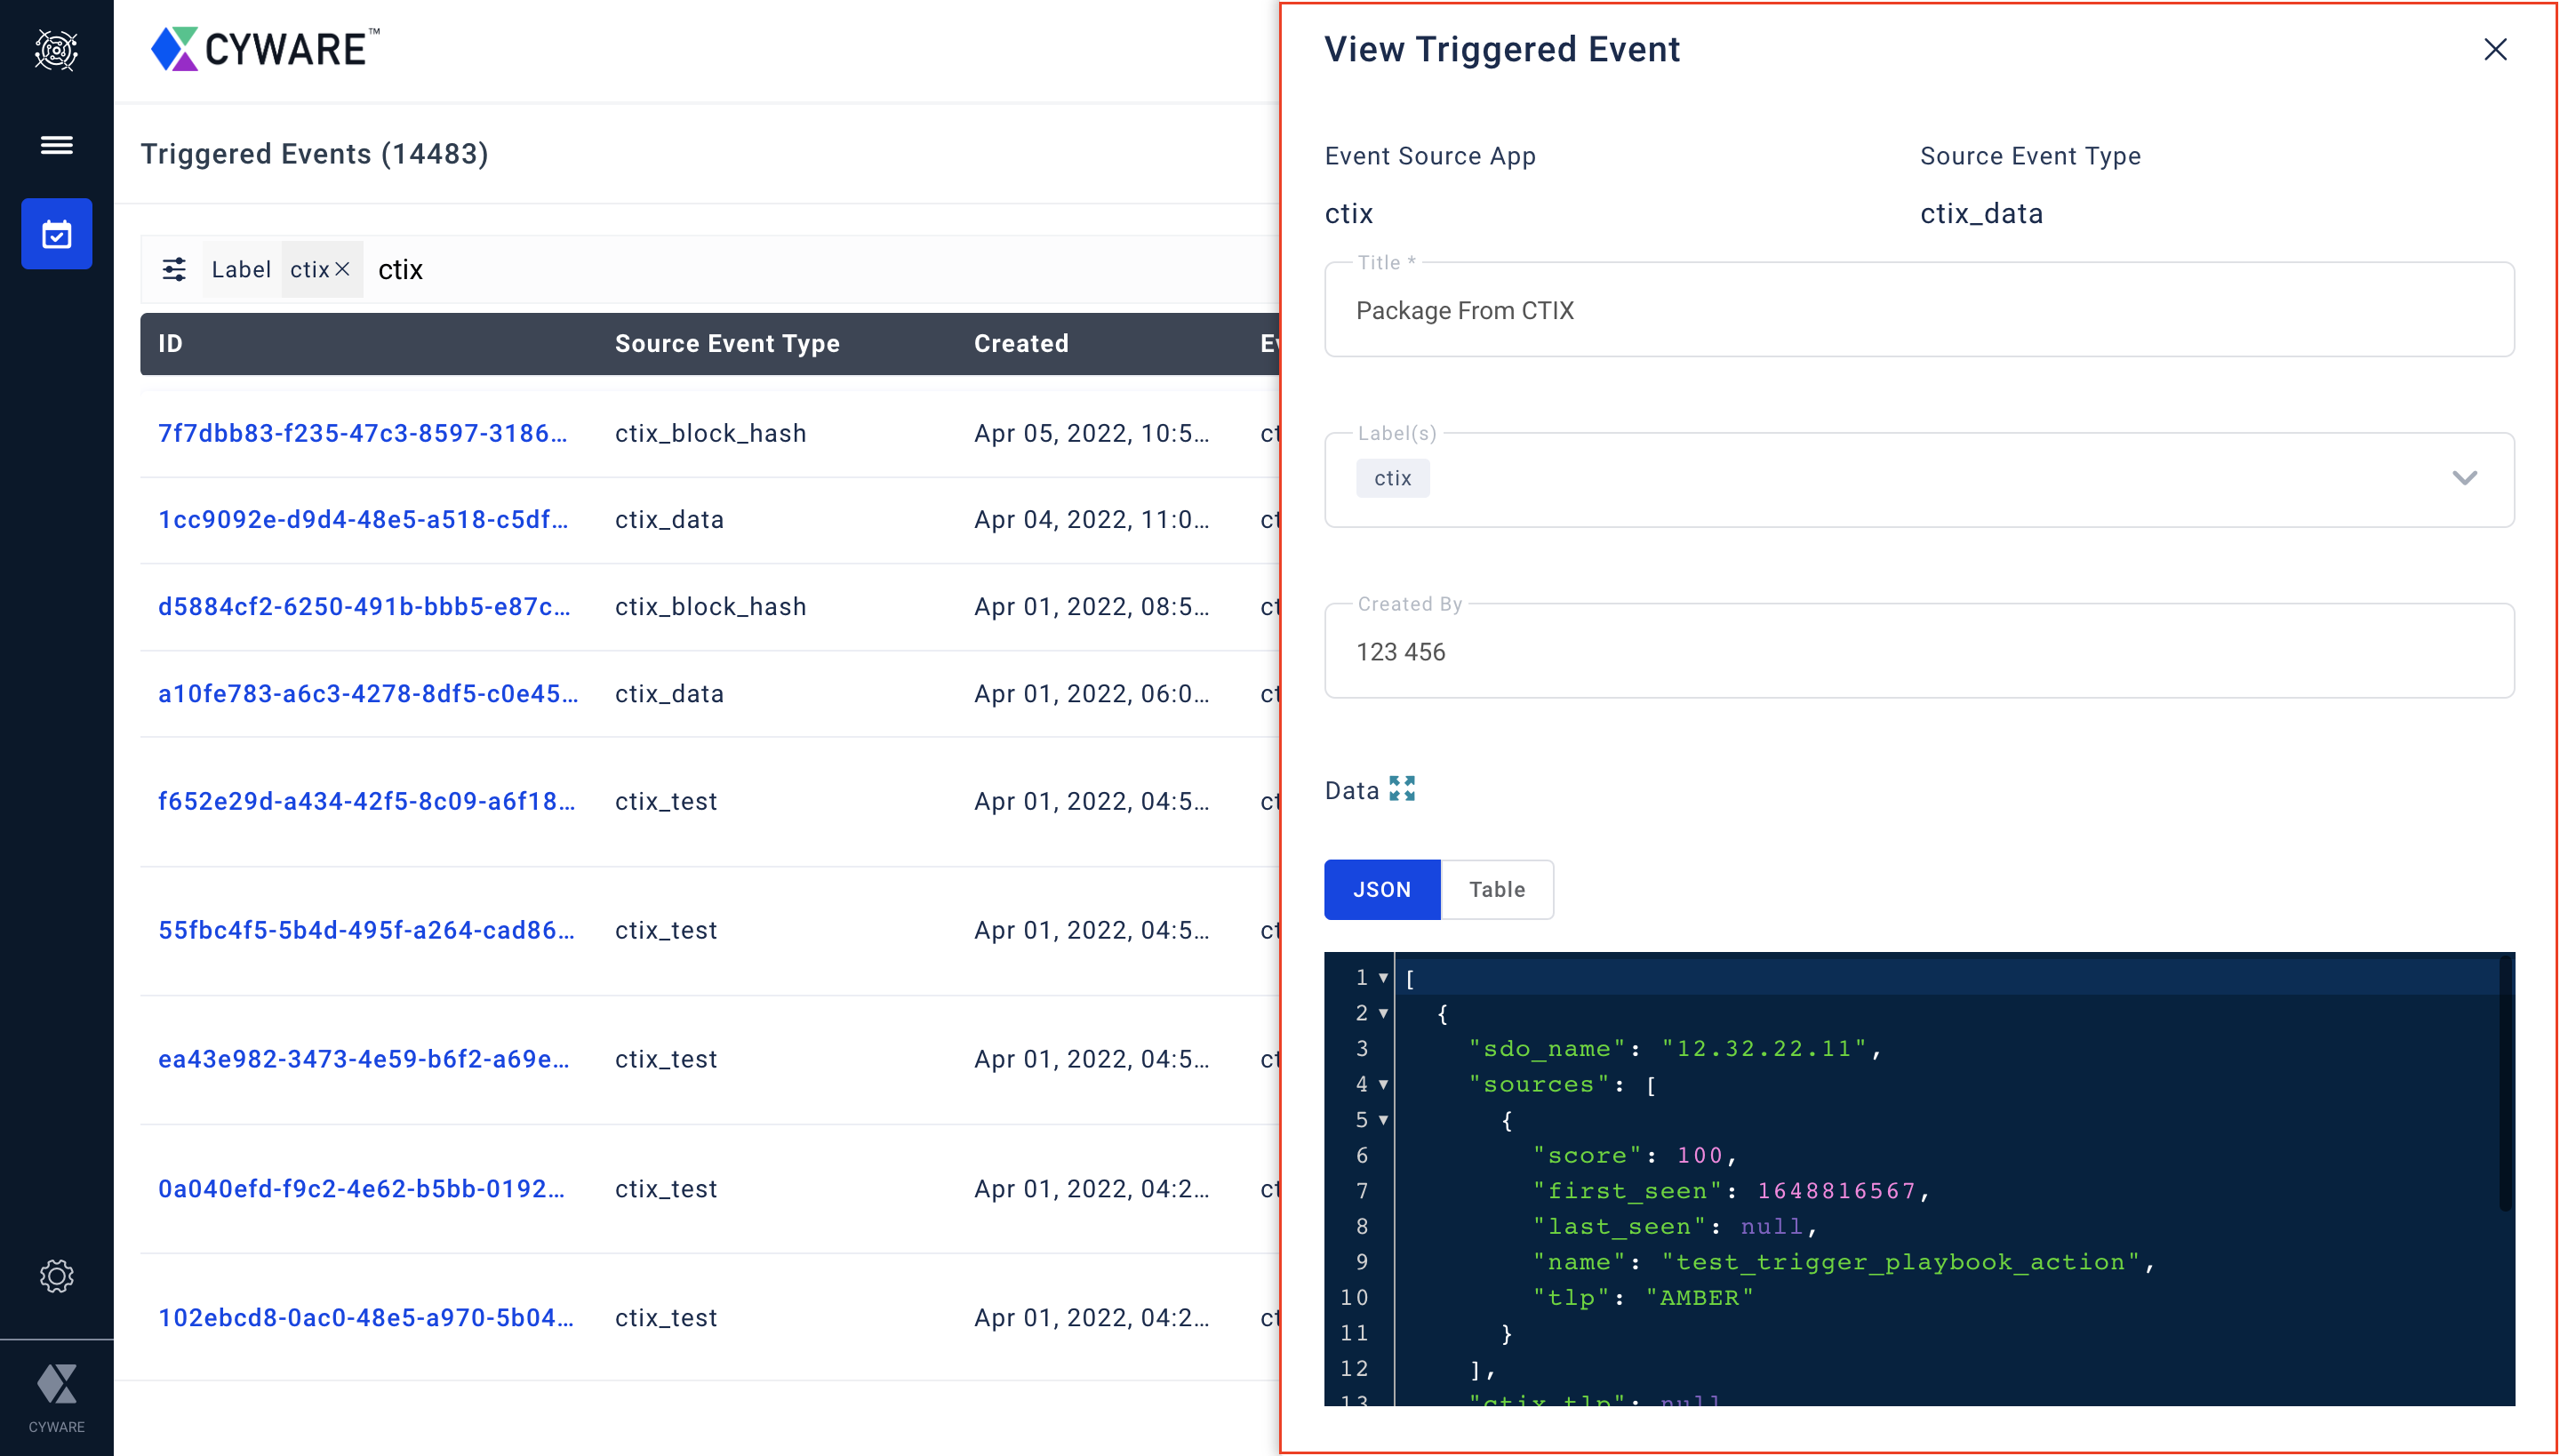Click the Cyware logo in header
The height and width of the screenshot is (1456, 2560).
tap(265, 49)
